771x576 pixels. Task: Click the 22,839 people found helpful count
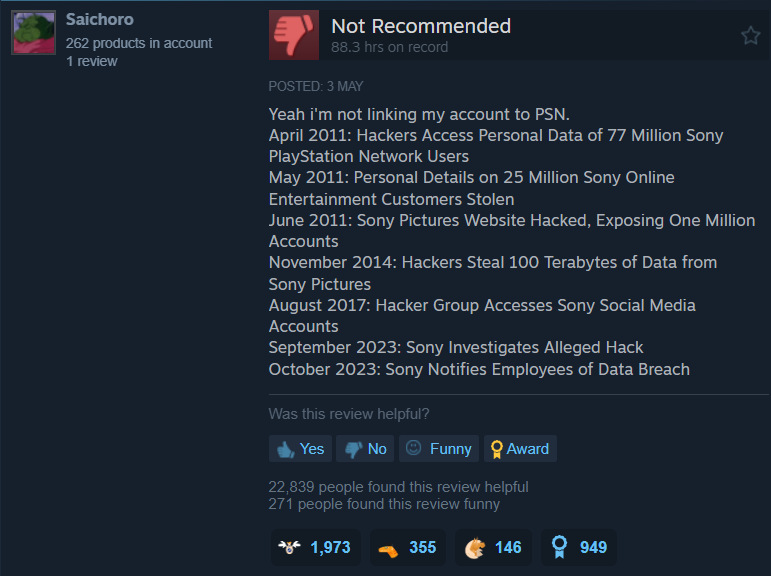[398, 487]
